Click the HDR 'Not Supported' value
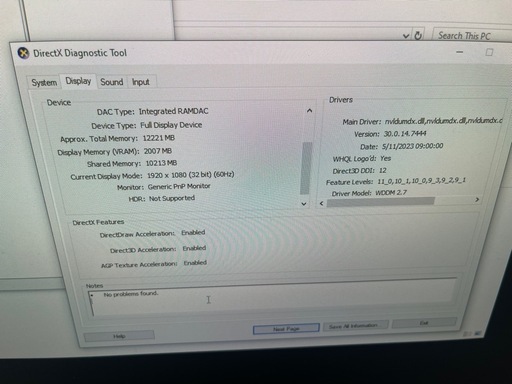512x384 pixels. click(x=172, y=198)
